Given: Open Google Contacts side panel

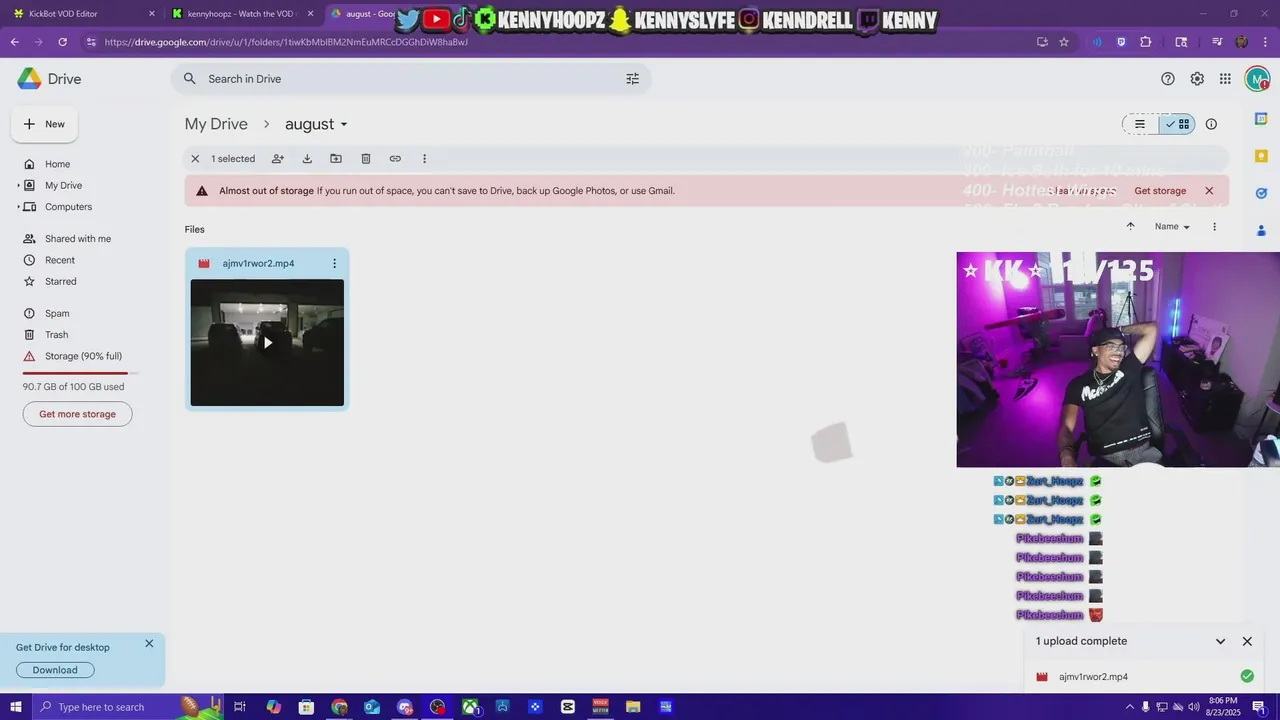Looking at the screenshot, I should 1261,230.
